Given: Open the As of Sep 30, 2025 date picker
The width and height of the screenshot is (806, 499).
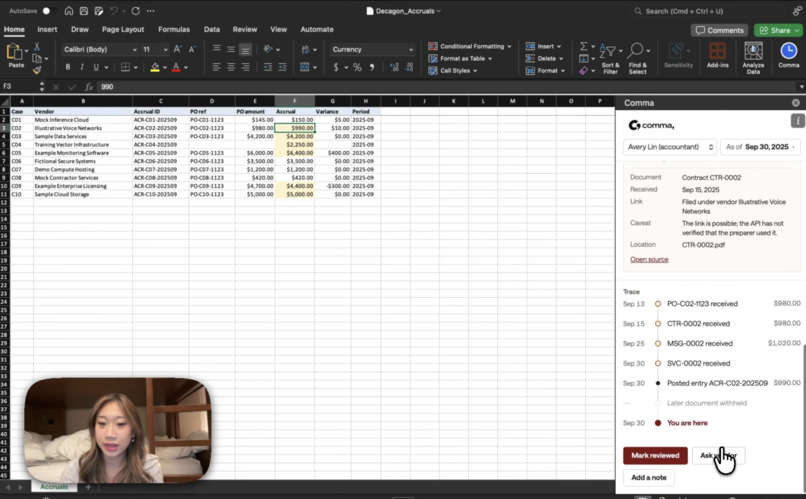Looking at the screenshot, I should (x=760, y=147).
